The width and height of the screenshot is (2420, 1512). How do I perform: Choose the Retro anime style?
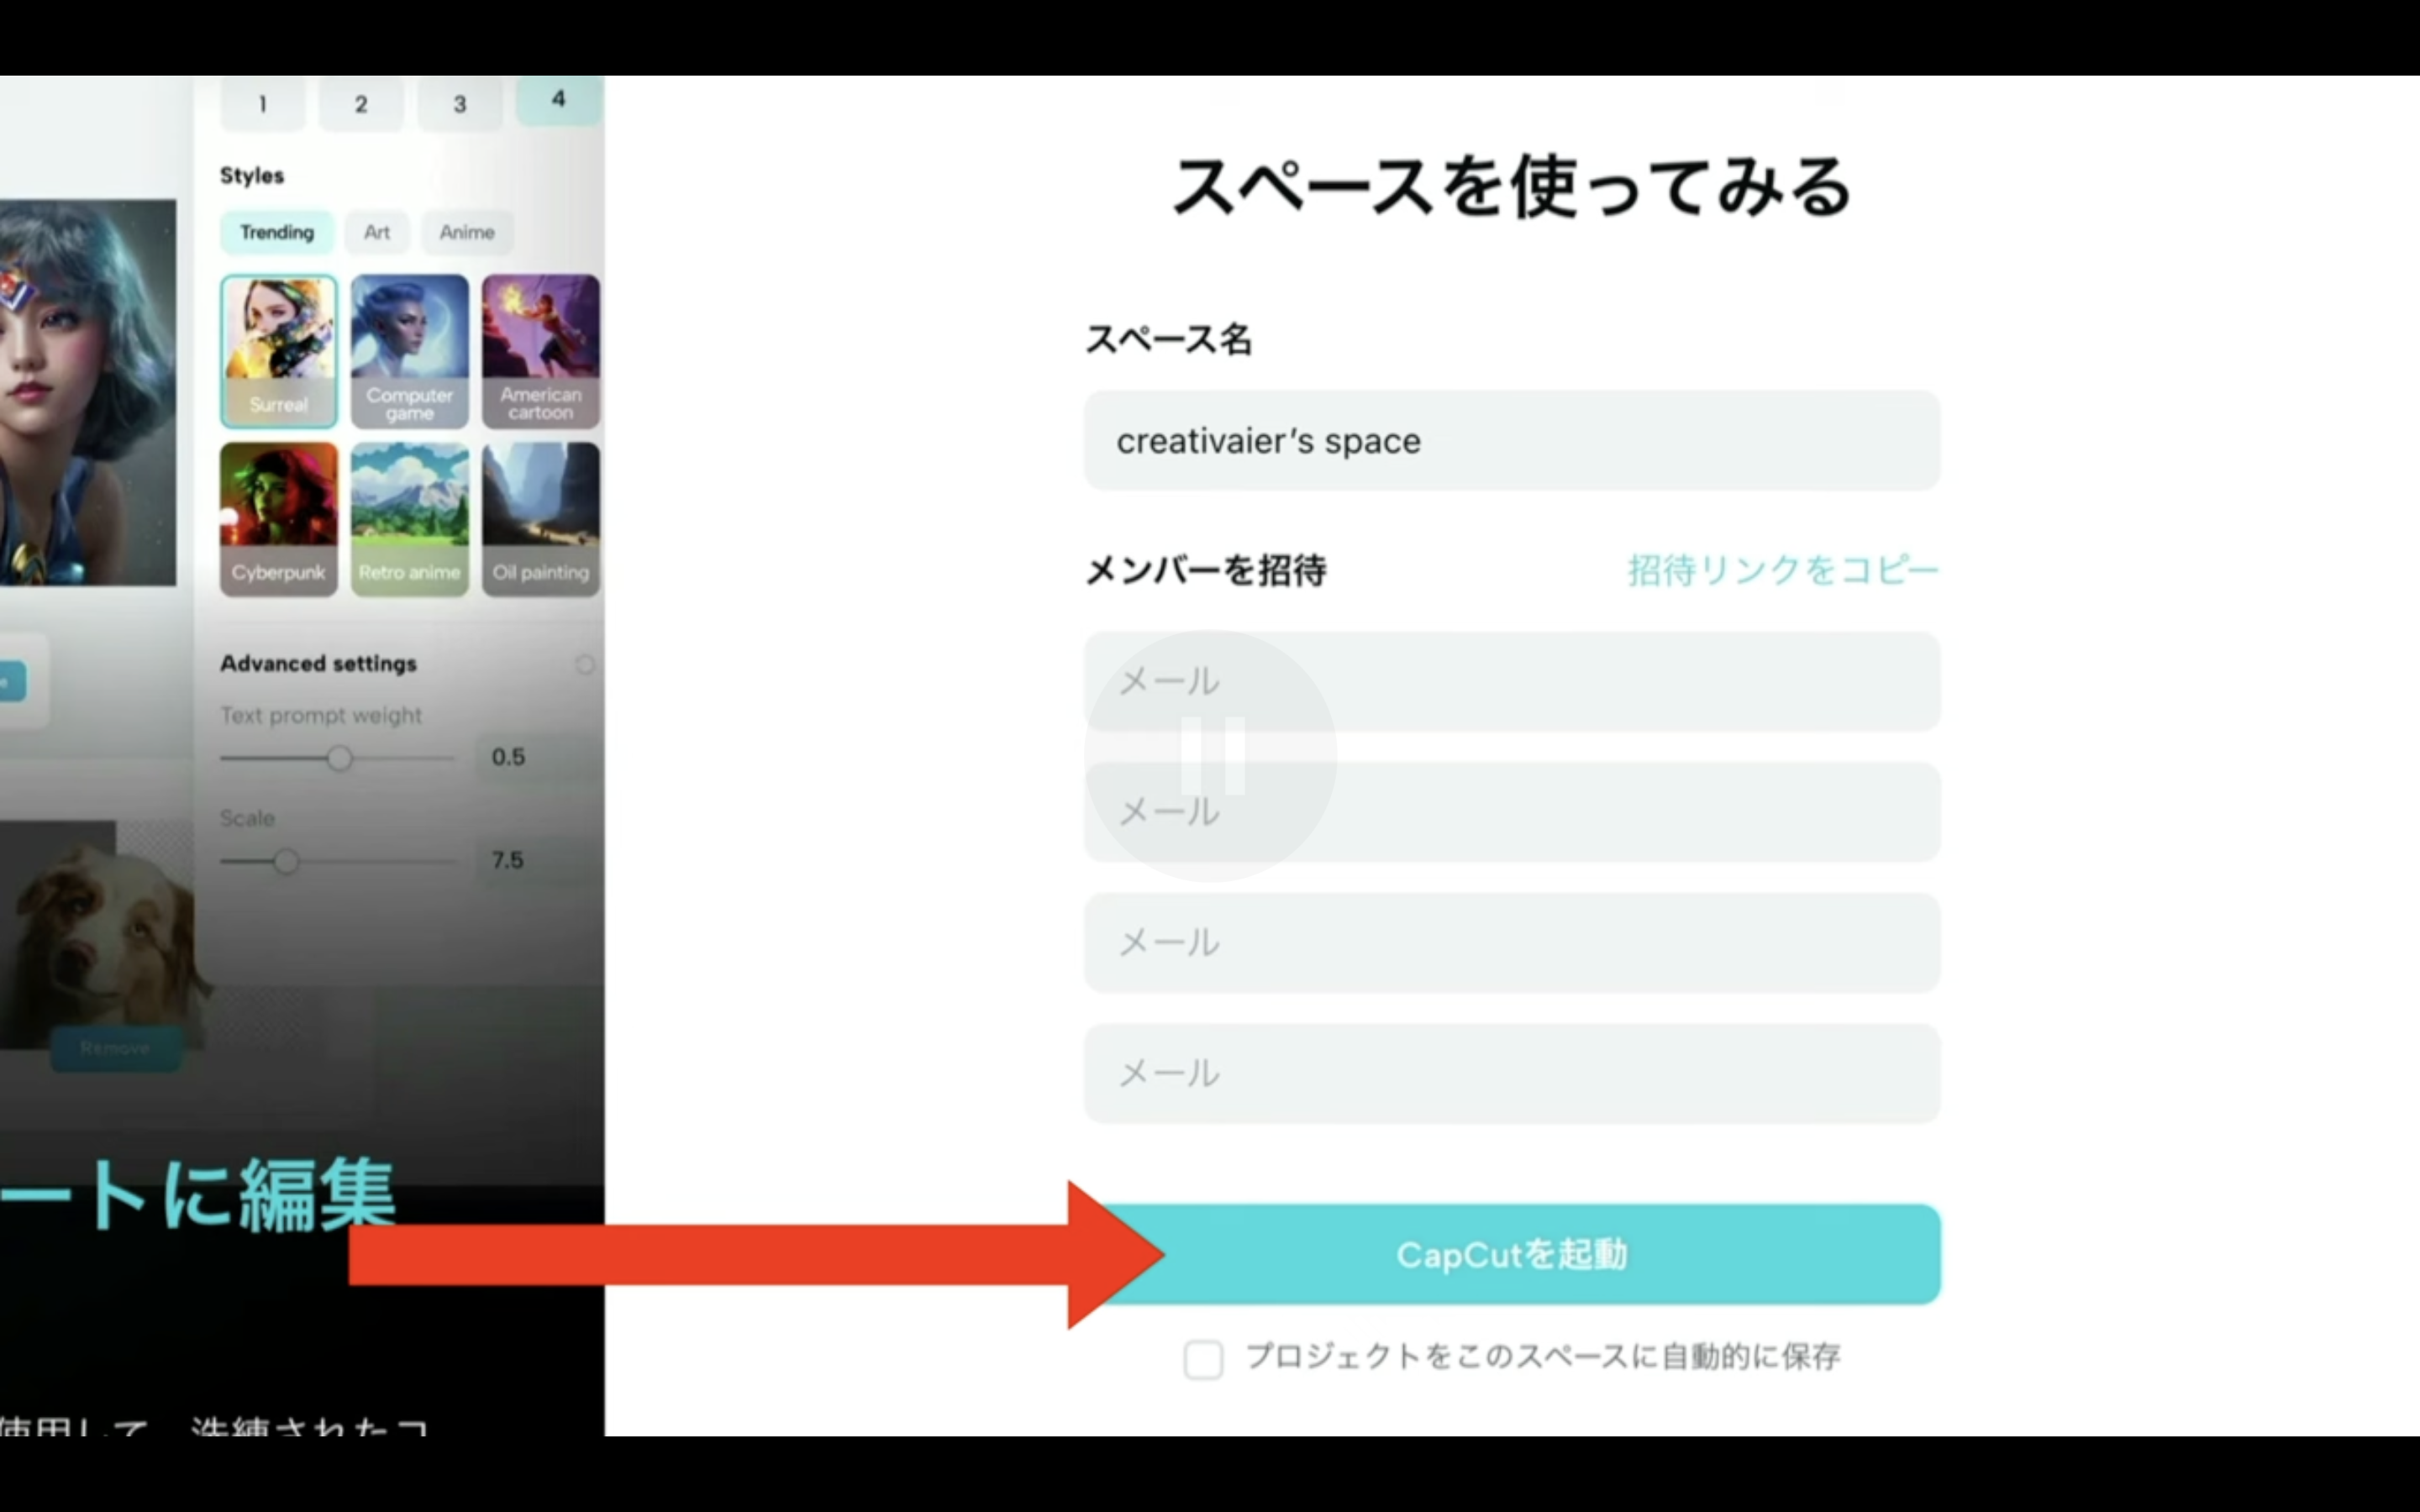point(410,519)
